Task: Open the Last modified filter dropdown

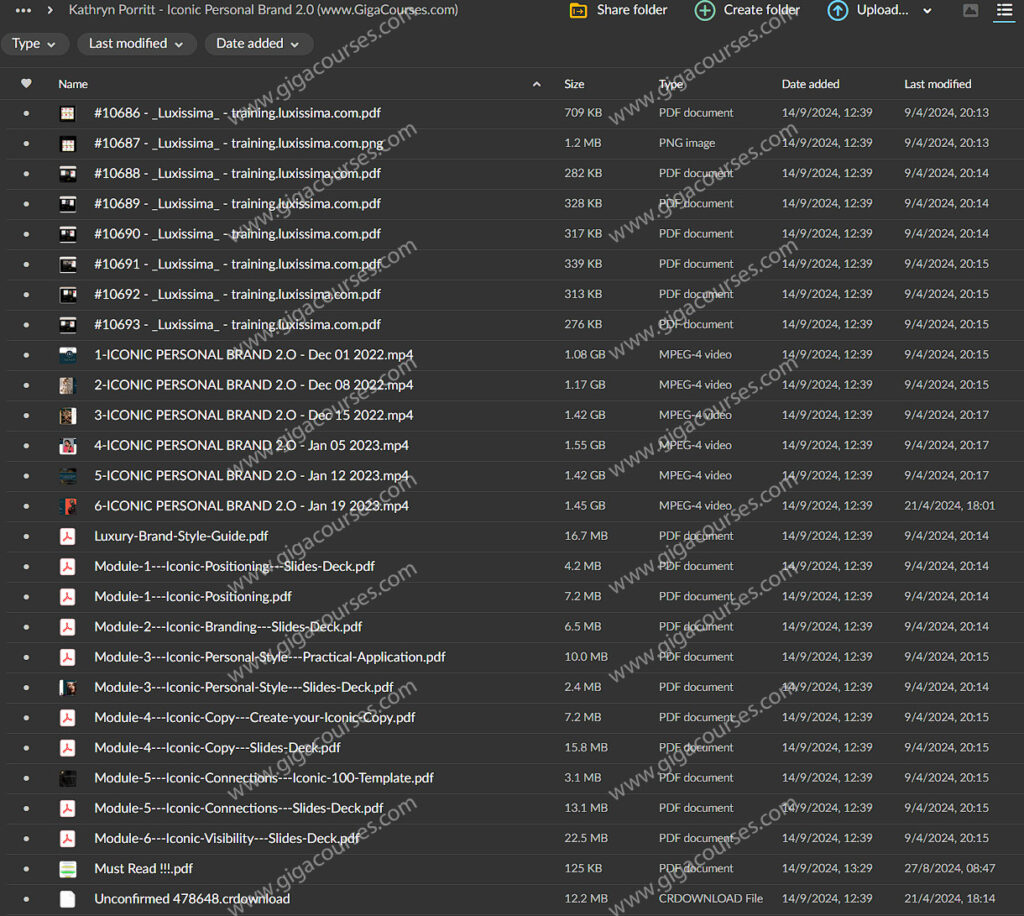Action: (x=135, y=44)
